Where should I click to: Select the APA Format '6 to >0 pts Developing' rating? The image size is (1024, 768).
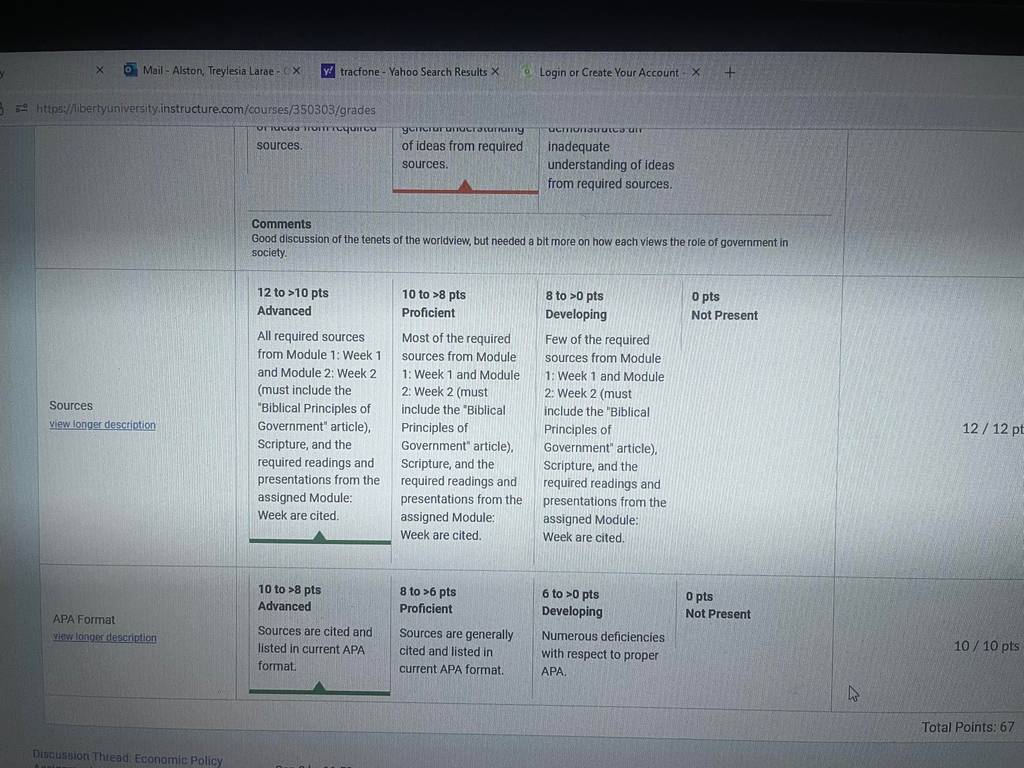603,637
